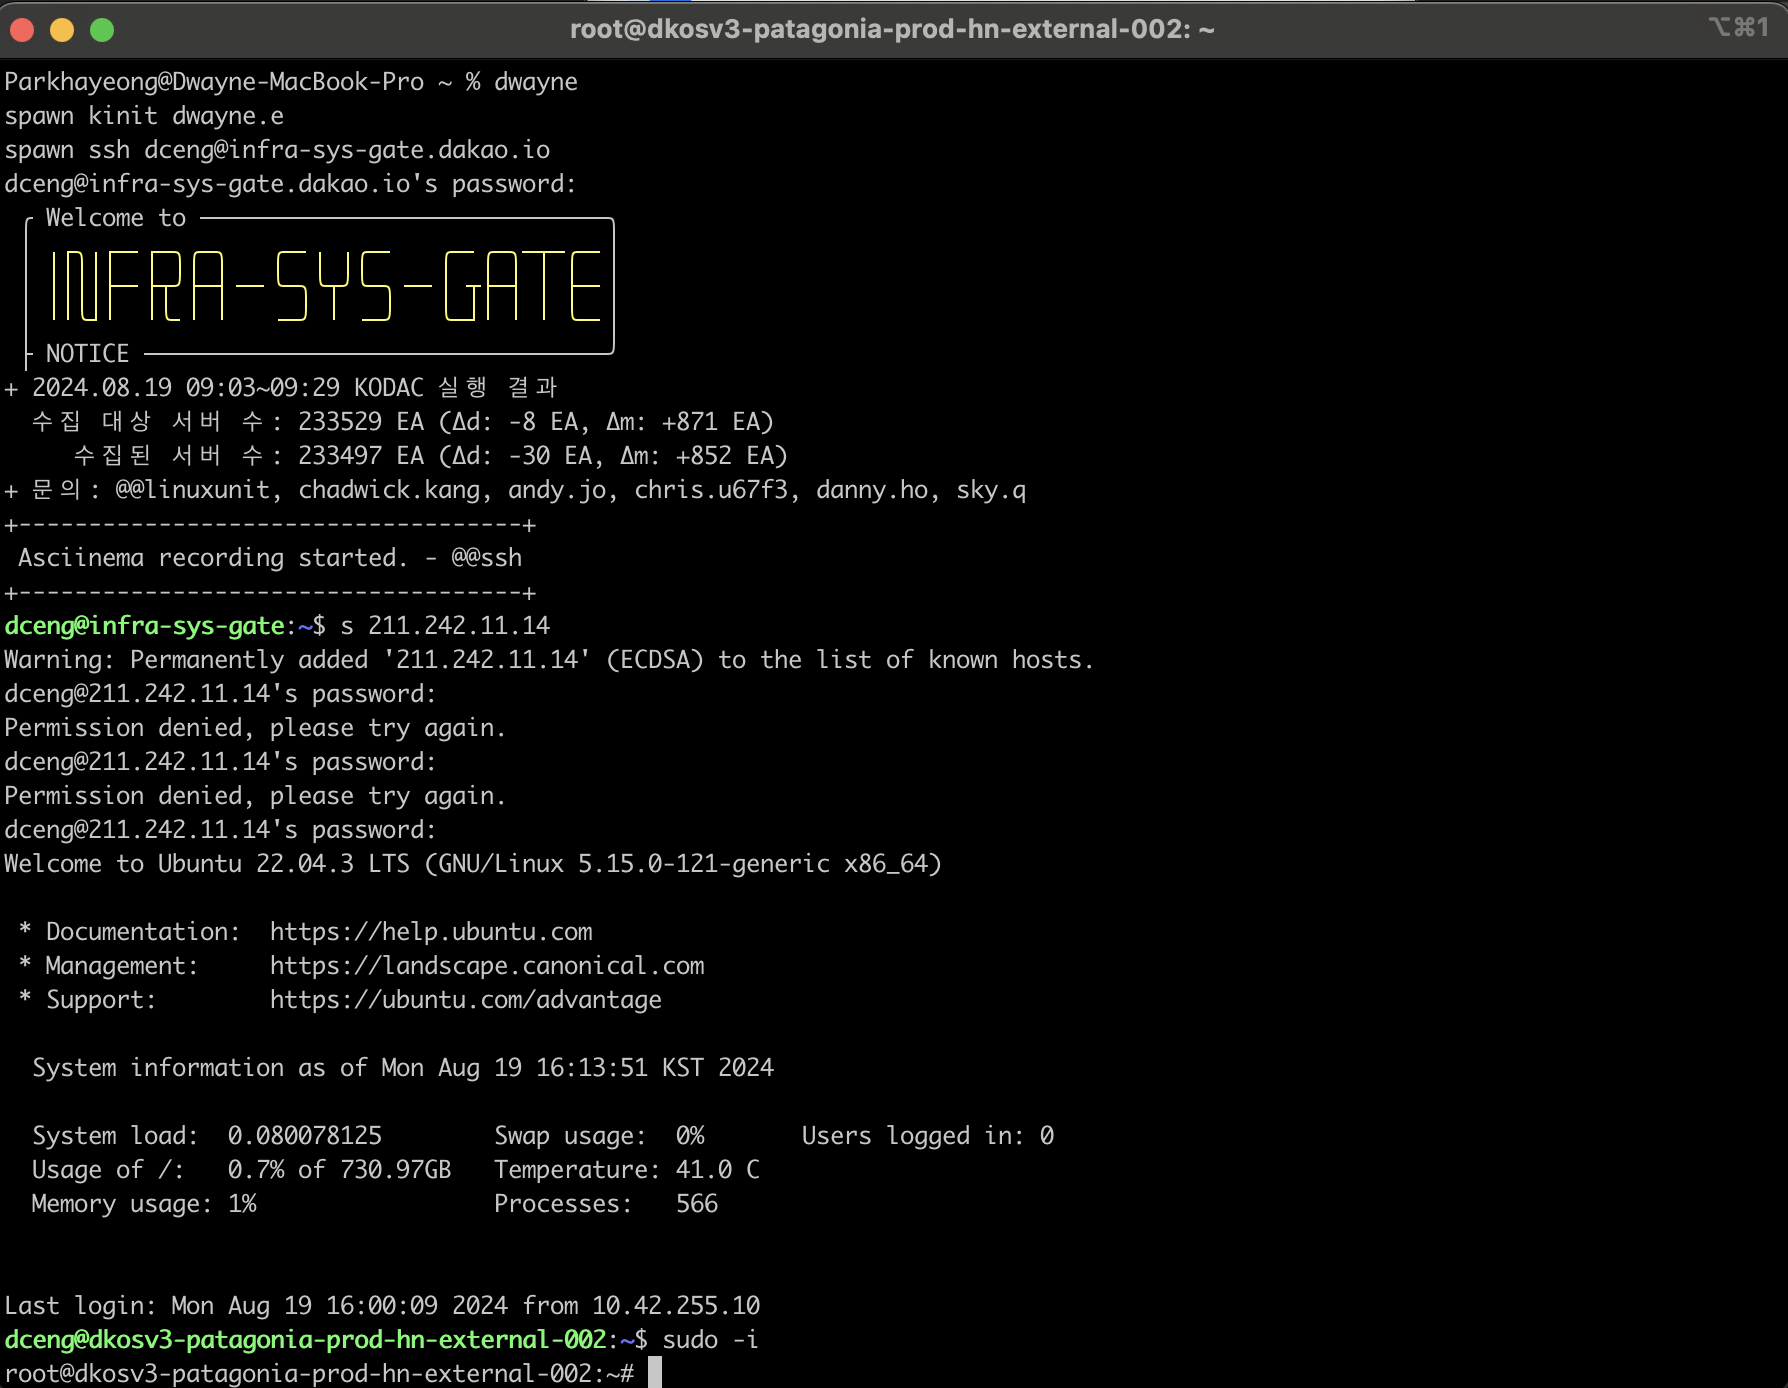Click the 'Processes: 566' entry

click(606, 1204)
